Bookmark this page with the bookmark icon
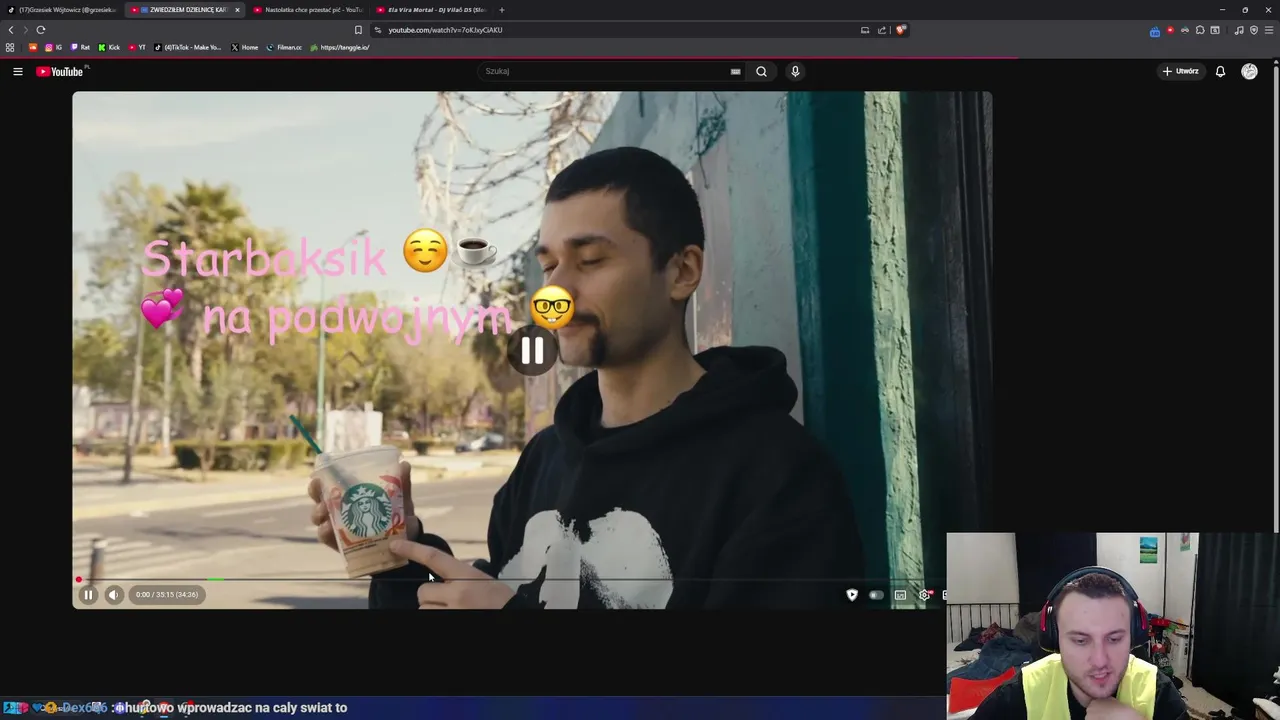Screen dimensions: 1280x720 point(358,30)
